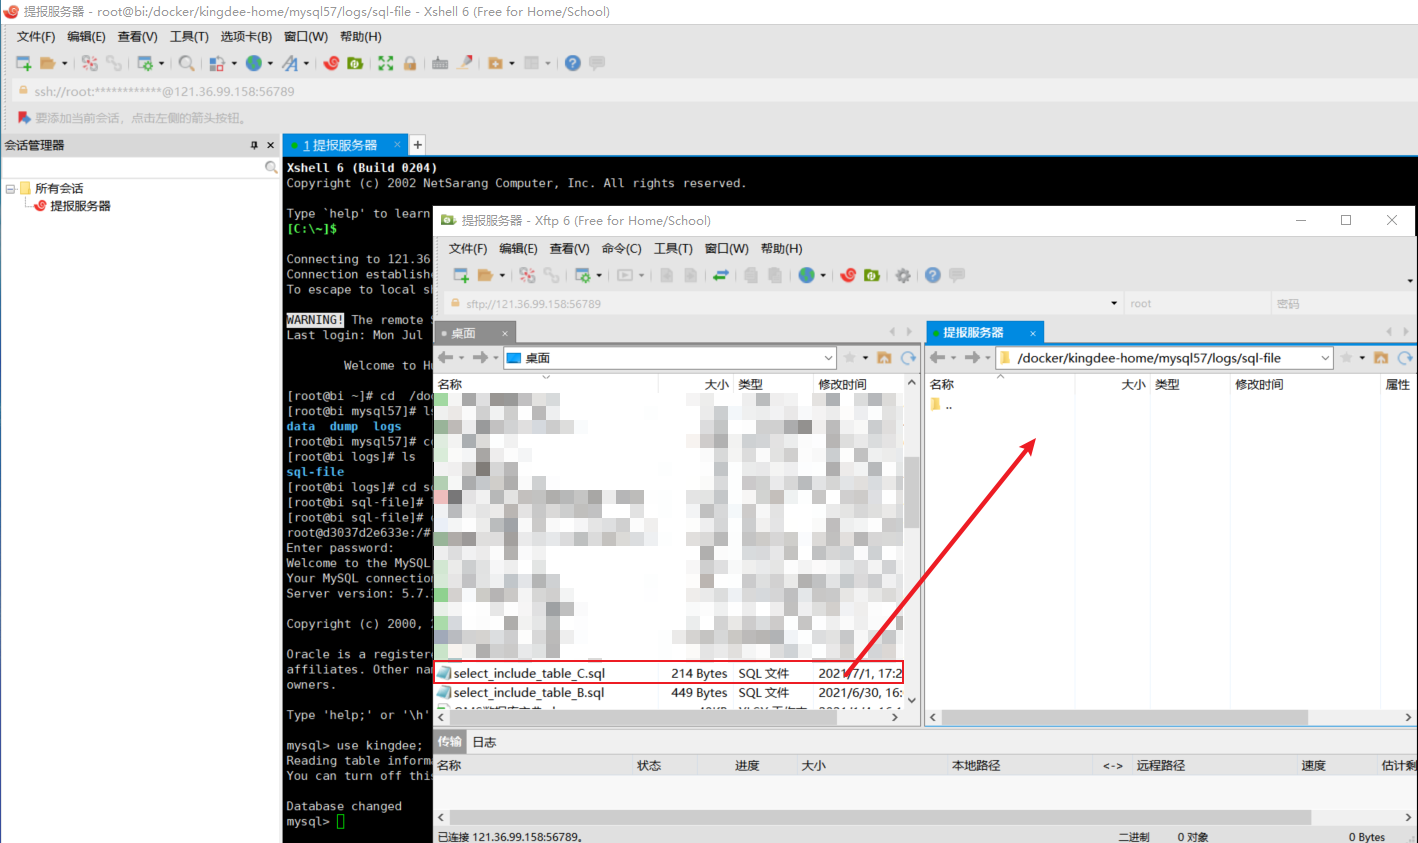Sort local files by 修改时间 column
Image resolution: width=1418 pixels, height=843 pixels.
842,384
